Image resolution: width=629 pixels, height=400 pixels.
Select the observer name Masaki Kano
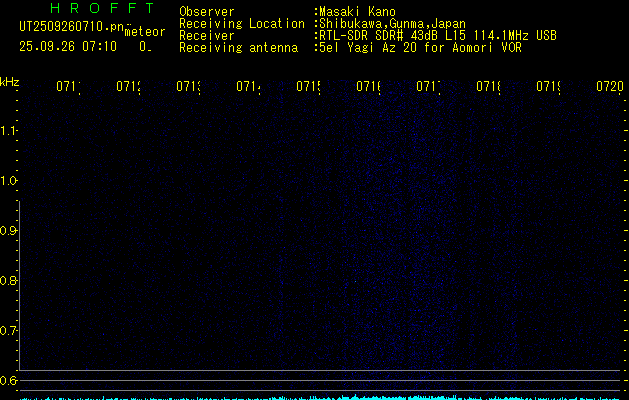pos(357,12)
